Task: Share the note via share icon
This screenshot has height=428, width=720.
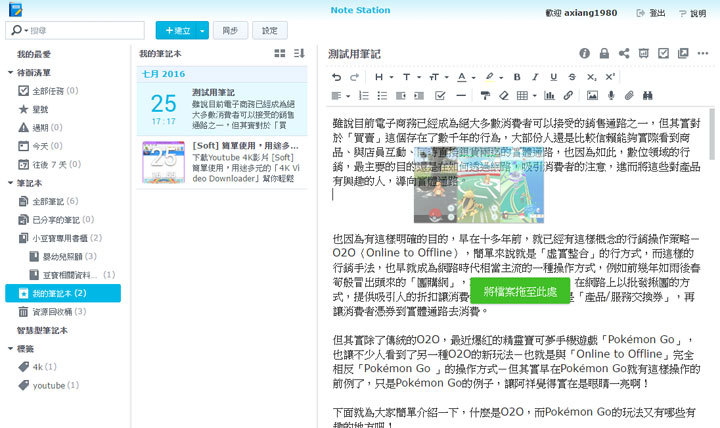Action: pyautogui.click(x=624, y=53)
